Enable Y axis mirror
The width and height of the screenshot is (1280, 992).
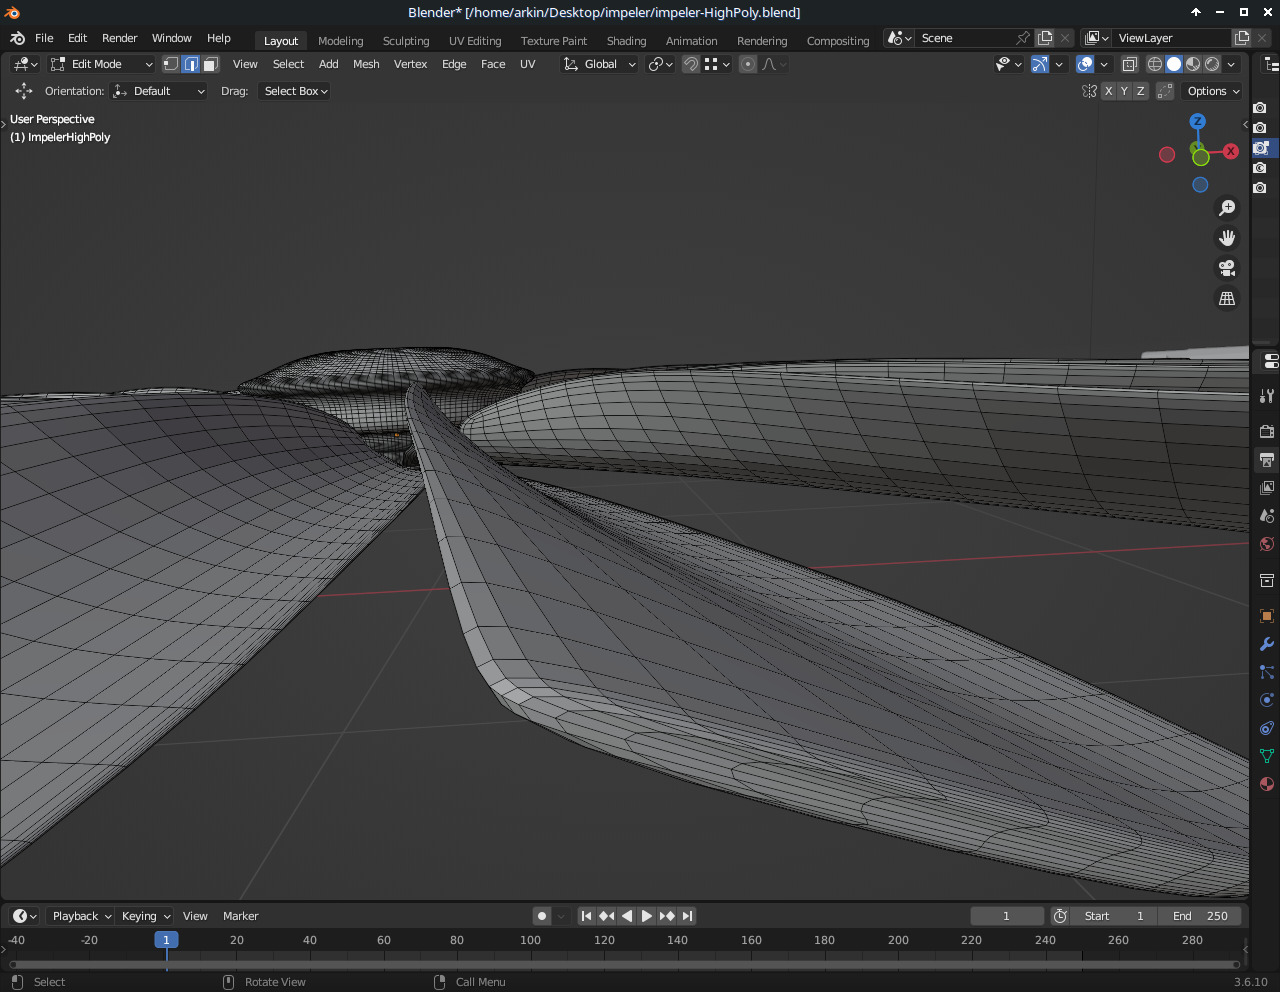coord(1124,91)
